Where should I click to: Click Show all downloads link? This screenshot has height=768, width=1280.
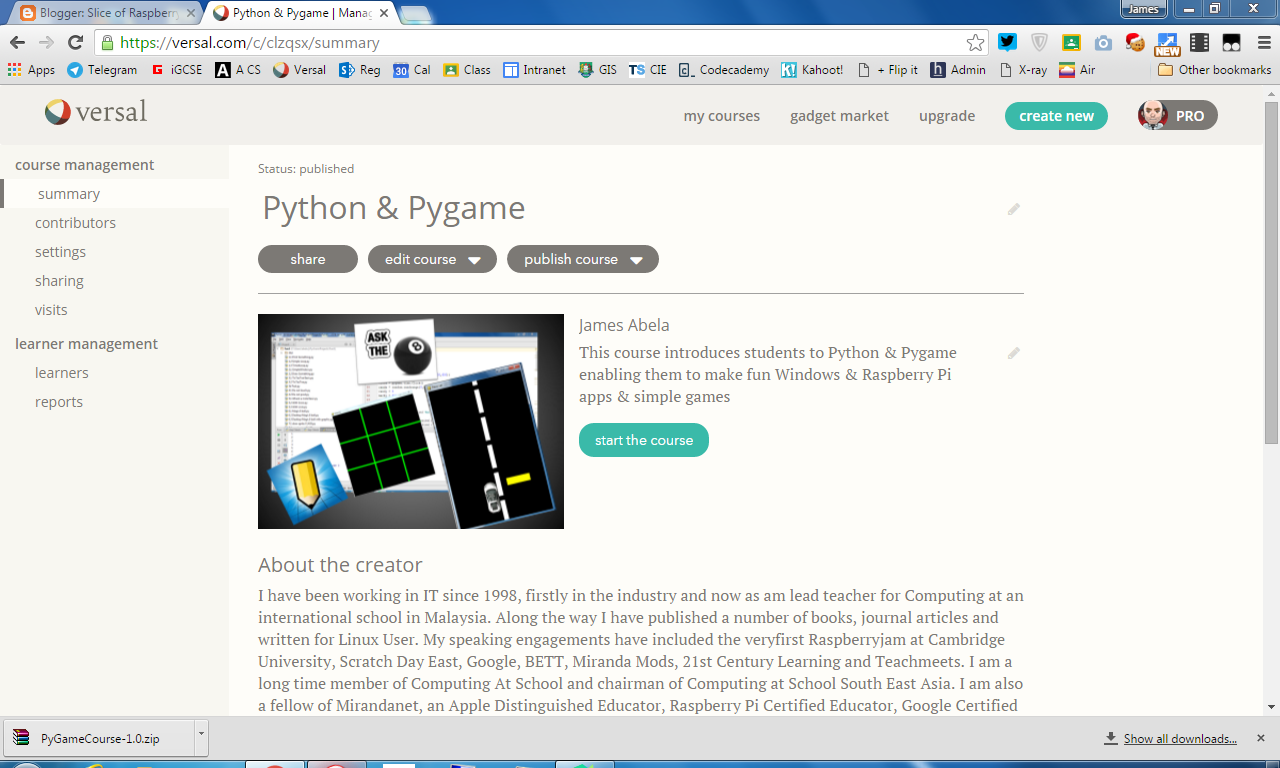tap(1180, 739)
